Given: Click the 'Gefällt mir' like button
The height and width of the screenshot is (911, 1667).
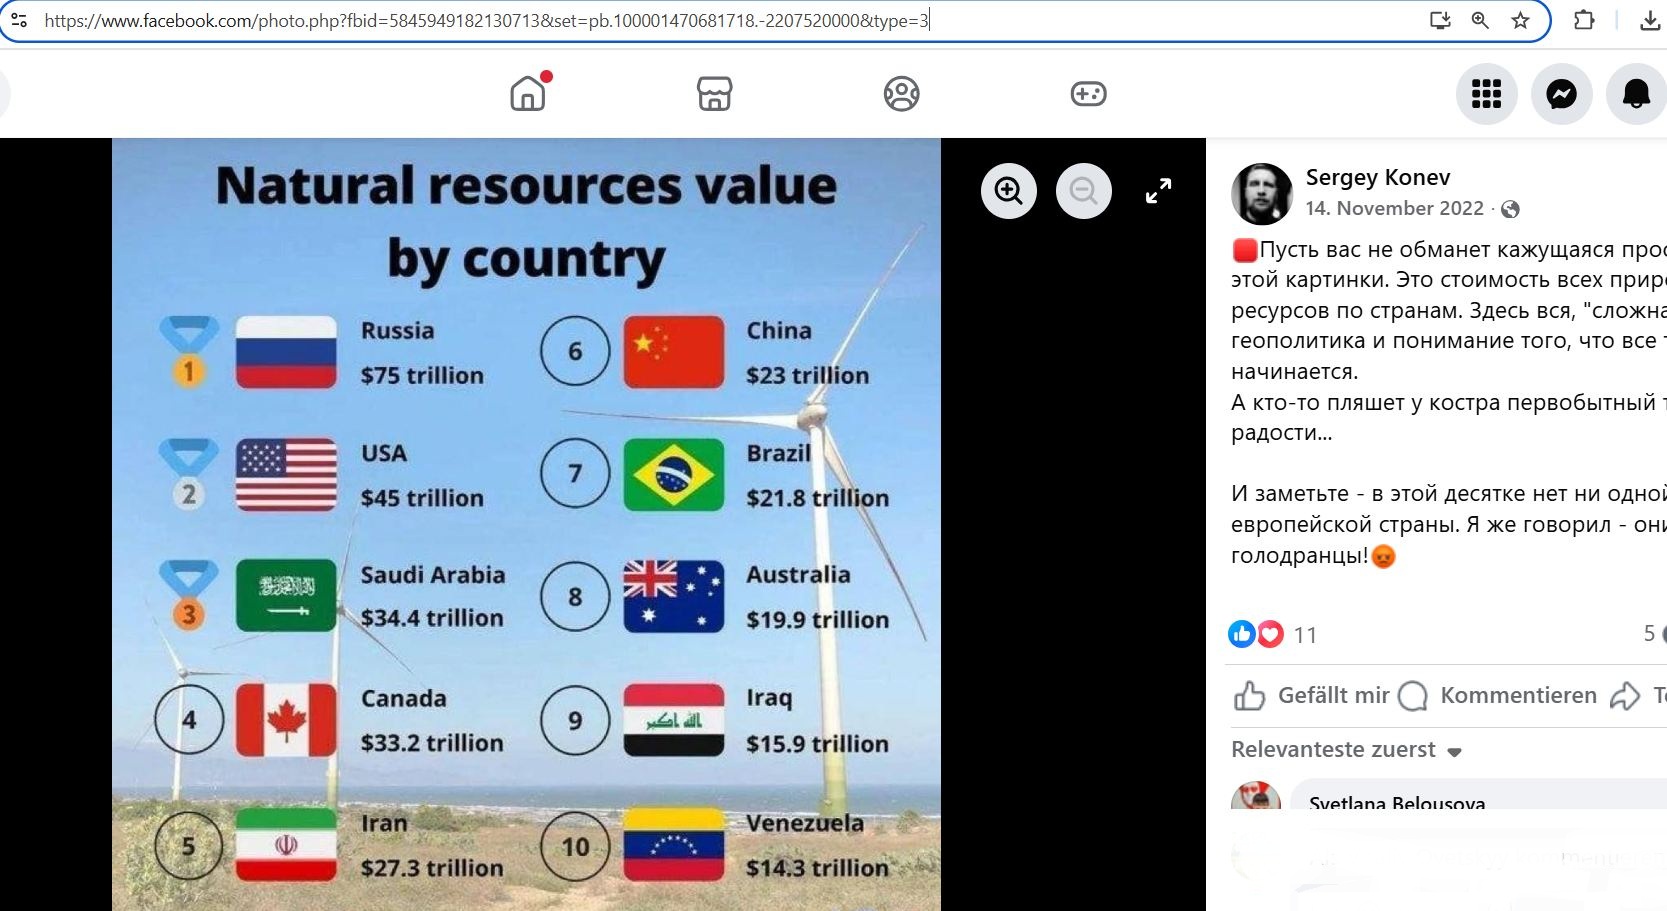Looking at the screenshot, I should [x=1312, y=696].
